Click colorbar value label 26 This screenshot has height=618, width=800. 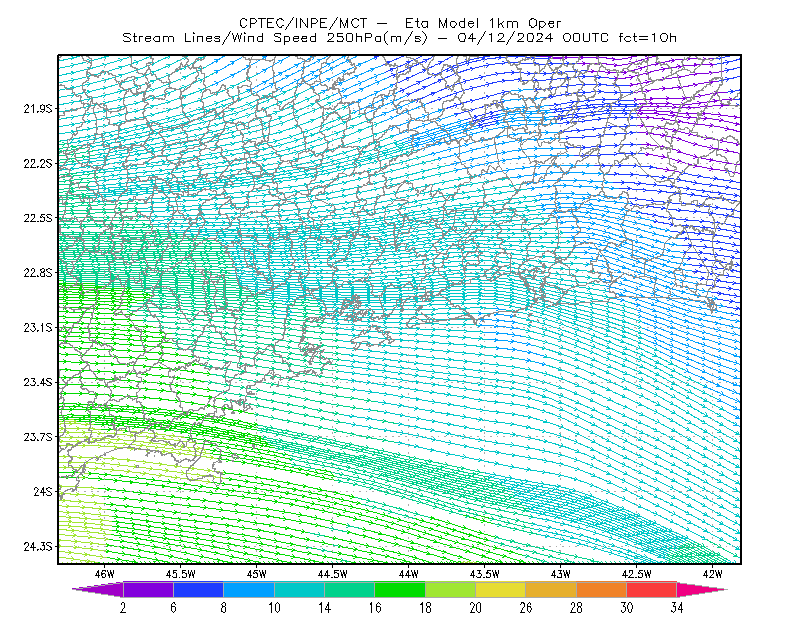pyautogui.click(x=526, y=608)
